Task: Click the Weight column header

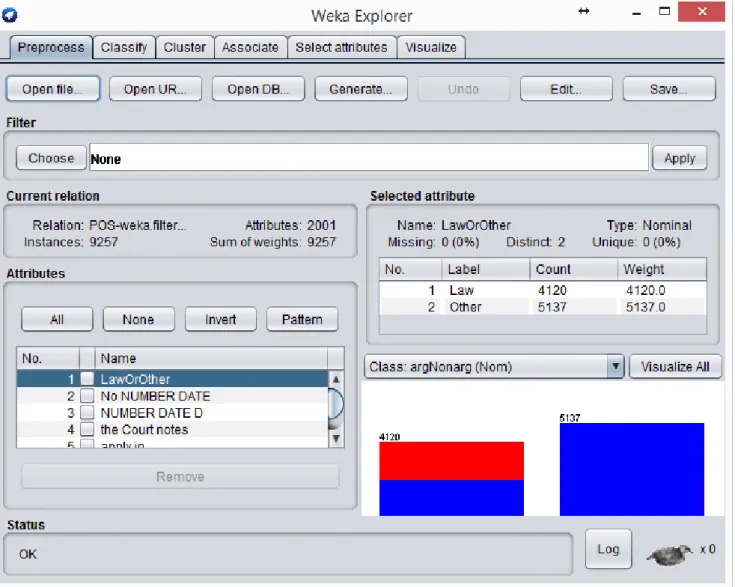Action: tap(661, 269)
